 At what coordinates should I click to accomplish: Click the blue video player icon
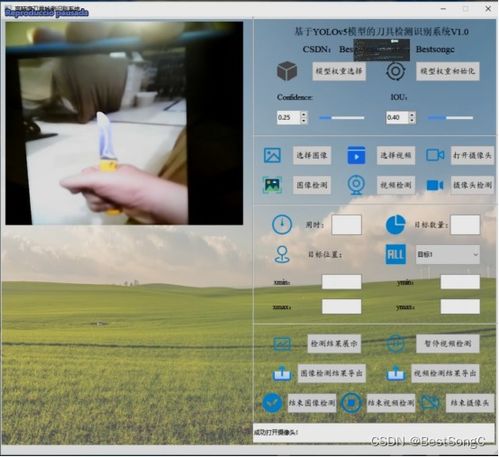point(356,155)
